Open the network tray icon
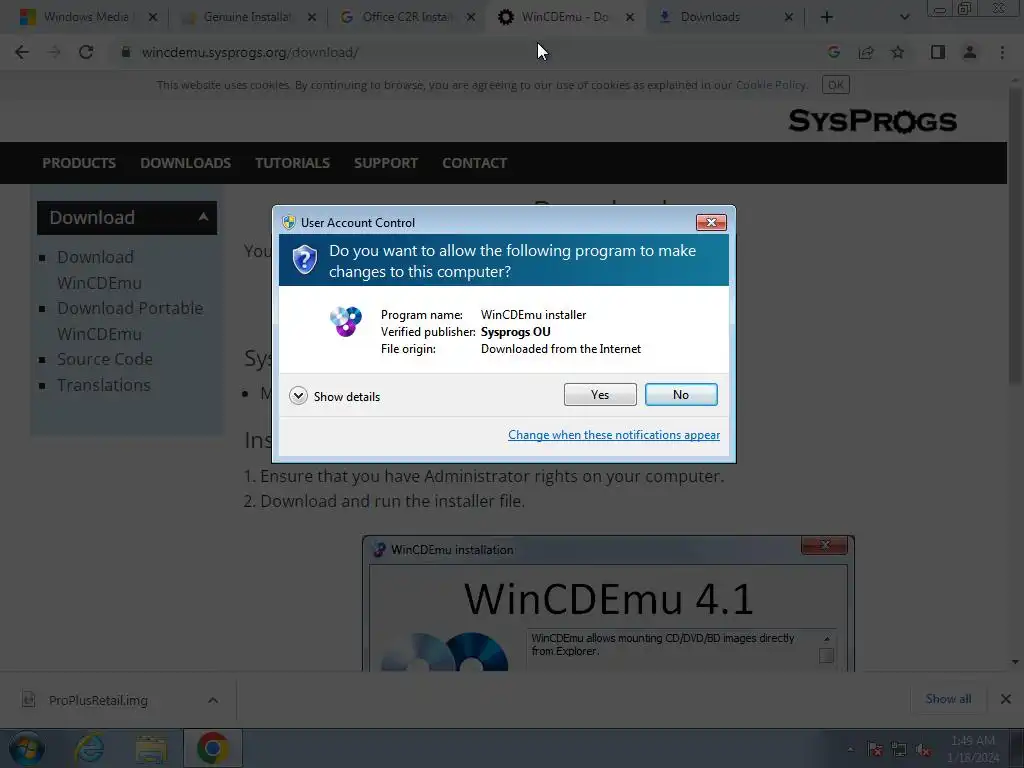 [899, 749]
